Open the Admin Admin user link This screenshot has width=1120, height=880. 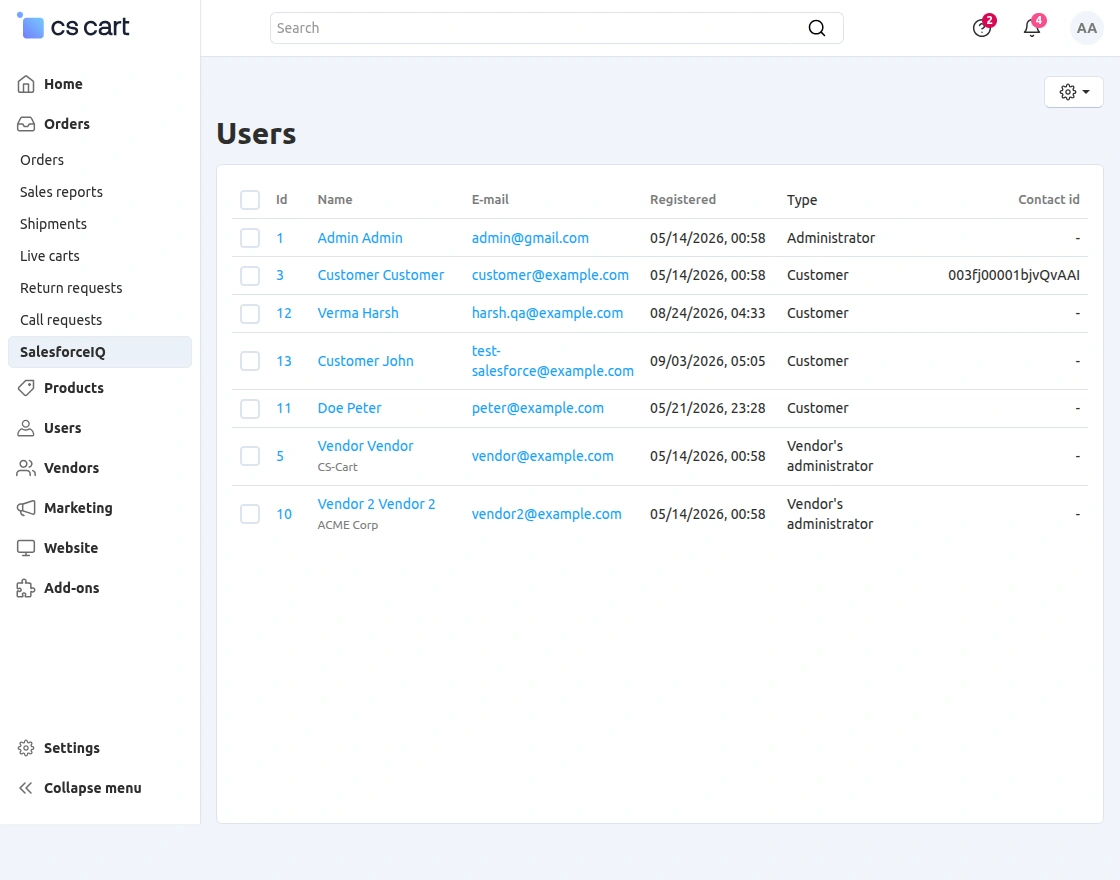pos(360,238)
